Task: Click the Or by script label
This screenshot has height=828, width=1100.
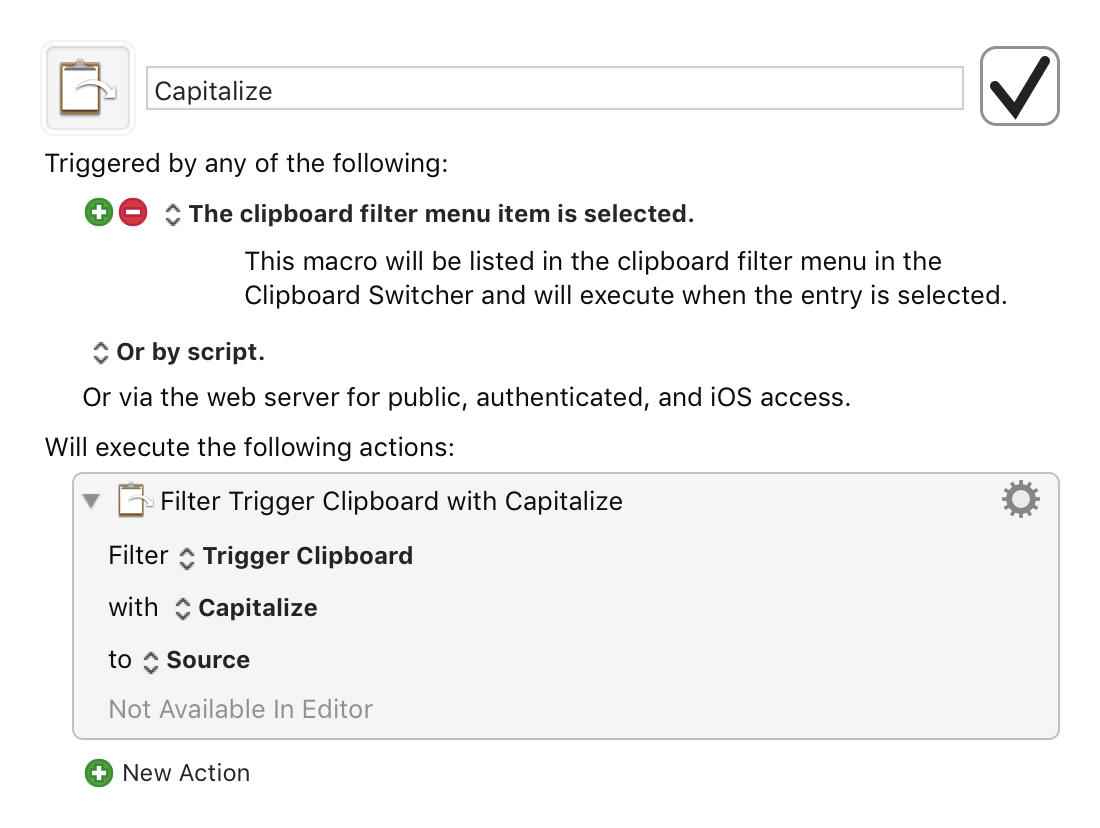Action: [190, 352]
